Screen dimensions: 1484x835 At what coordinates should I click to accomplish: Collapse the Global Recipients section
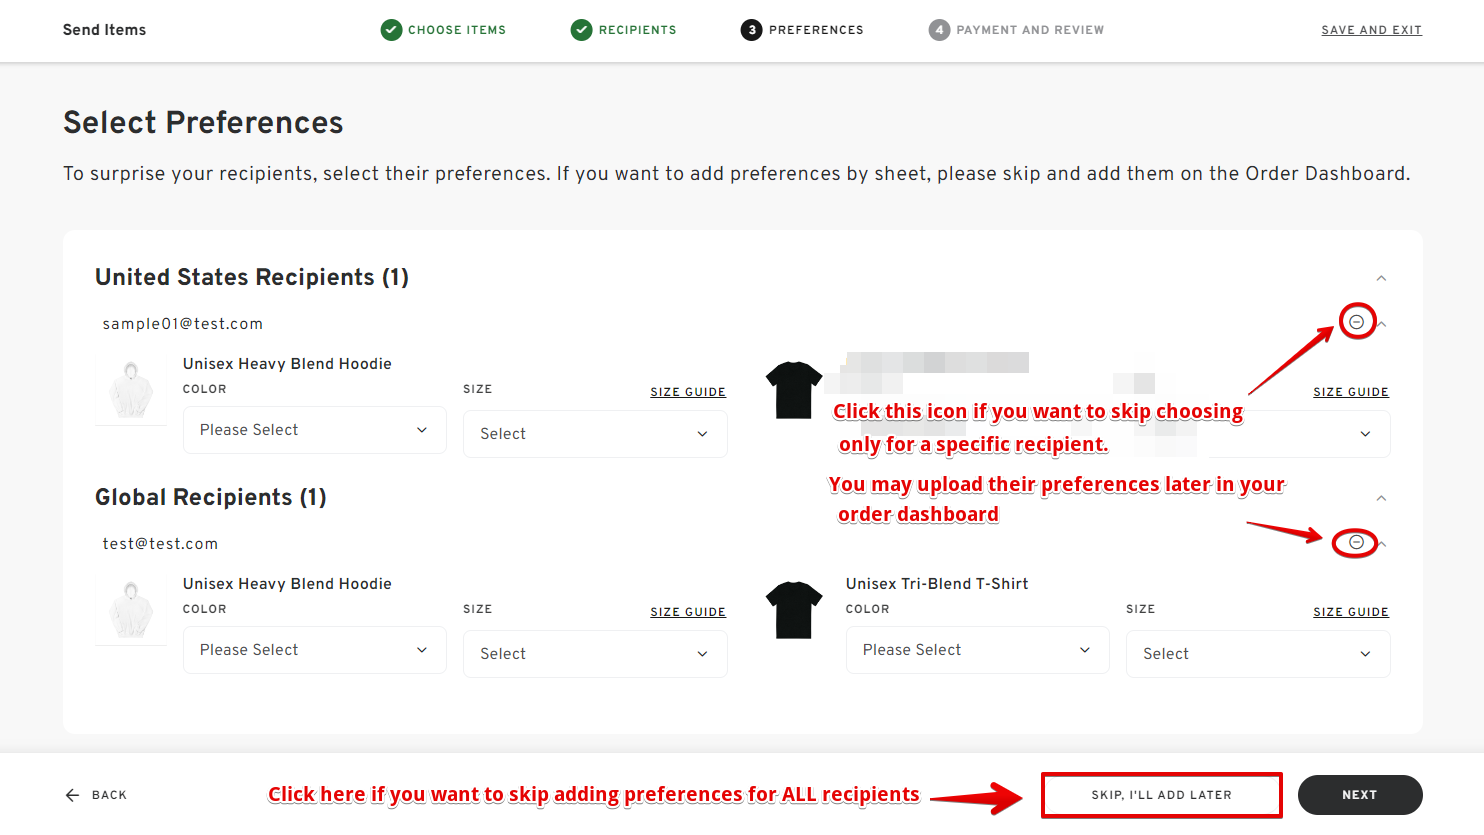pos(1381,498)
